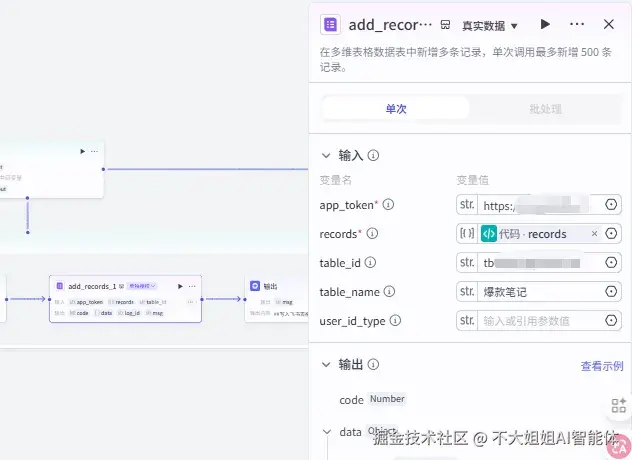Collapse the data Object output row
Screen dimensions: 632x460
327,432
